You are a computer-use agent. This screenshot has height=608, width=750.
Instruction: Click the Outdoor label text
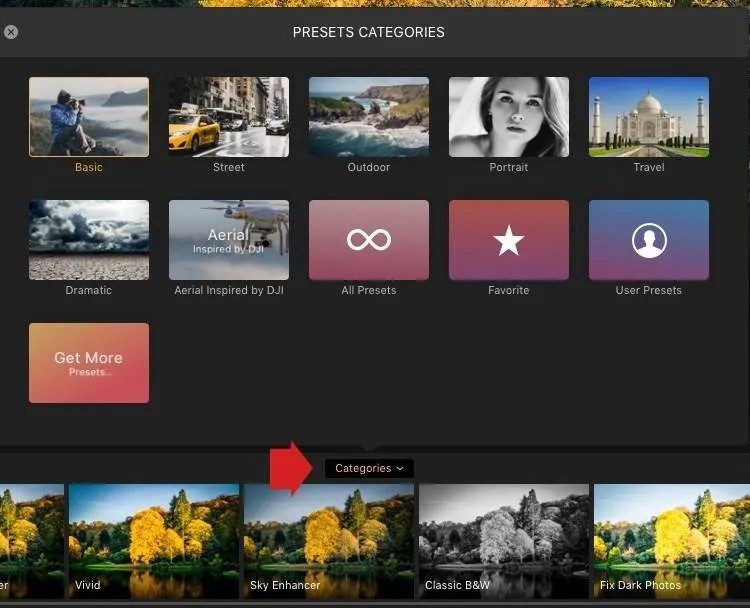(x=369, y=167)
